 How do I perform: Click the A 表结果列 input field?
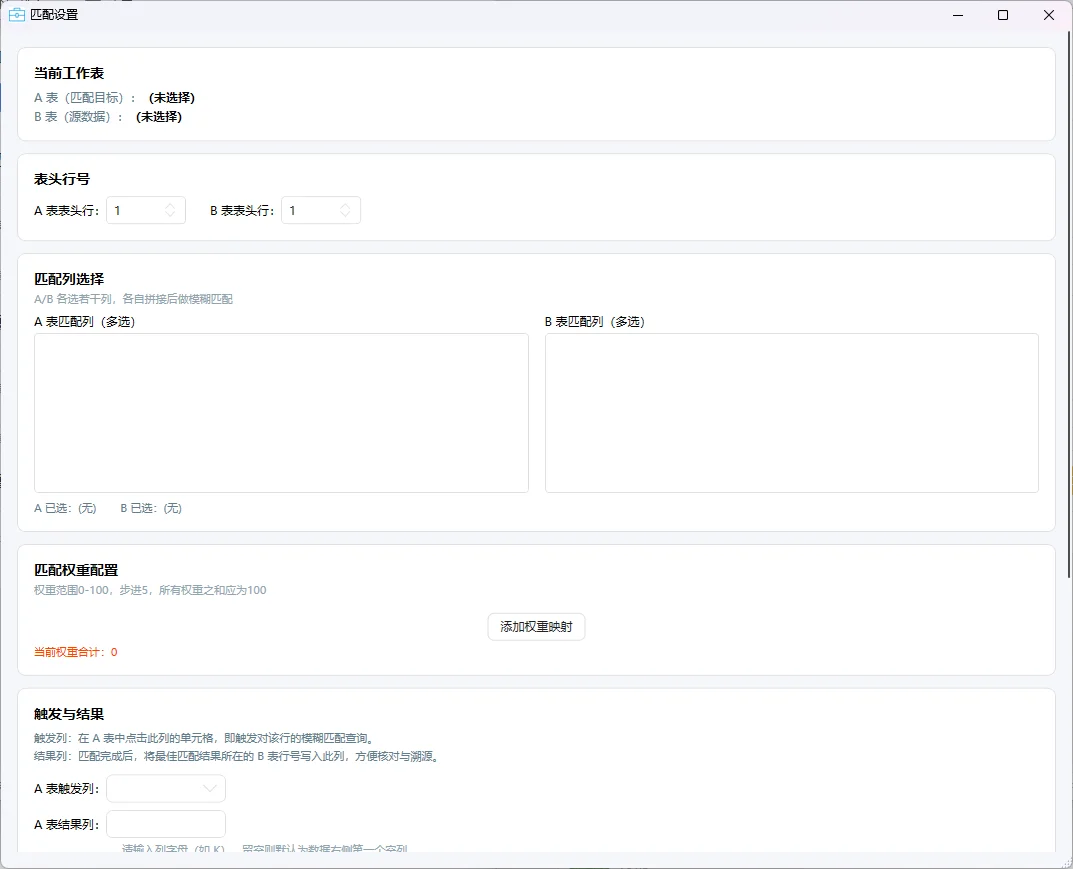click(166, 824)
